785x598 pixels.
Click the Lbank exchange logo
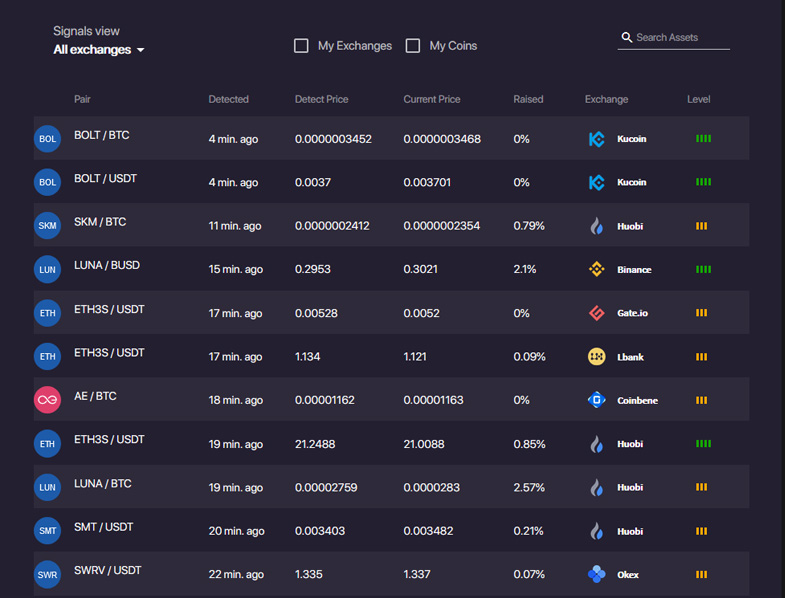click(596, 357)
